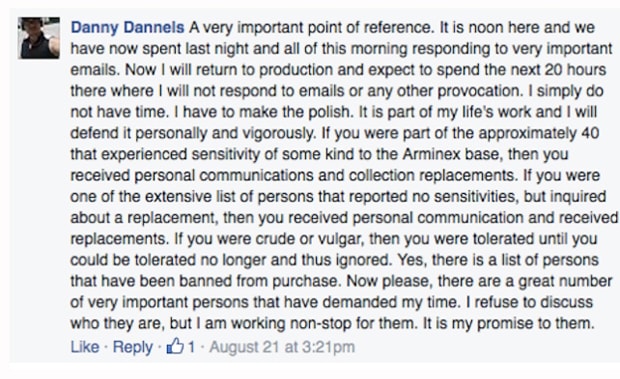Click the thumbs-up icon beside the count
Screen dimensions: 620x379
pos(175,346)
